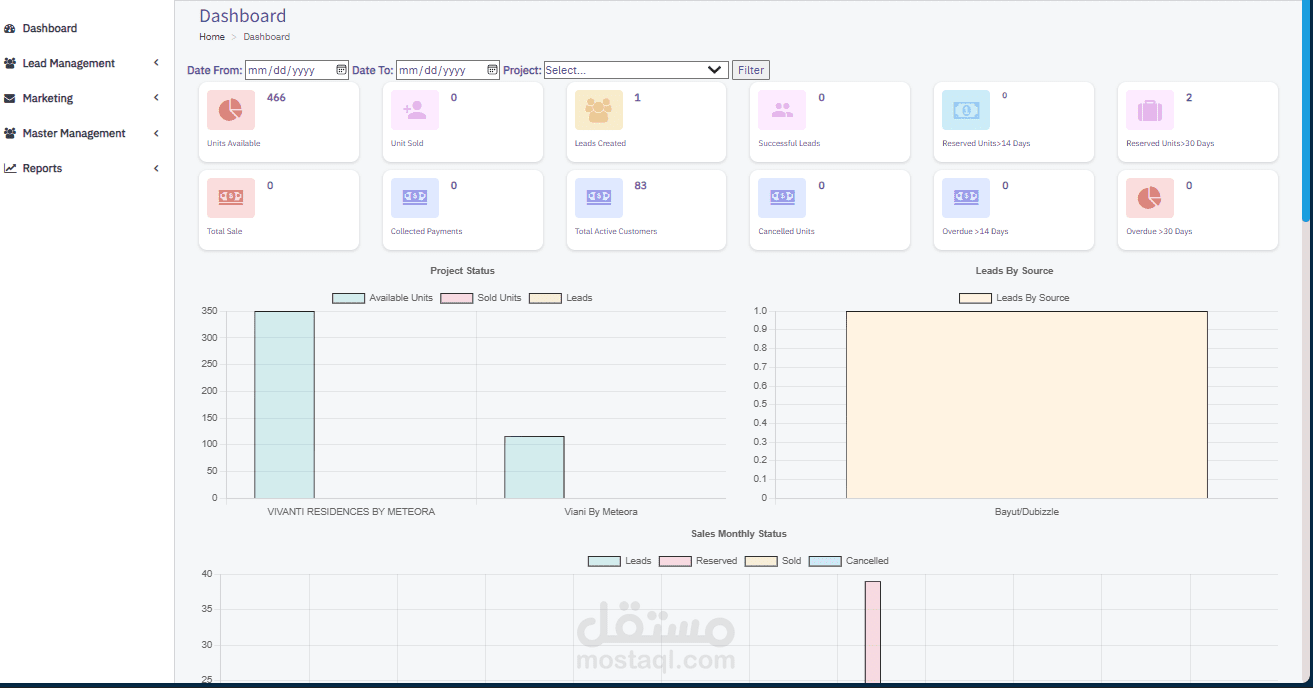1313x688 pixels.
Task: Click the Bayut/Dubizzle leads bar
Action: click(1027, 405)
